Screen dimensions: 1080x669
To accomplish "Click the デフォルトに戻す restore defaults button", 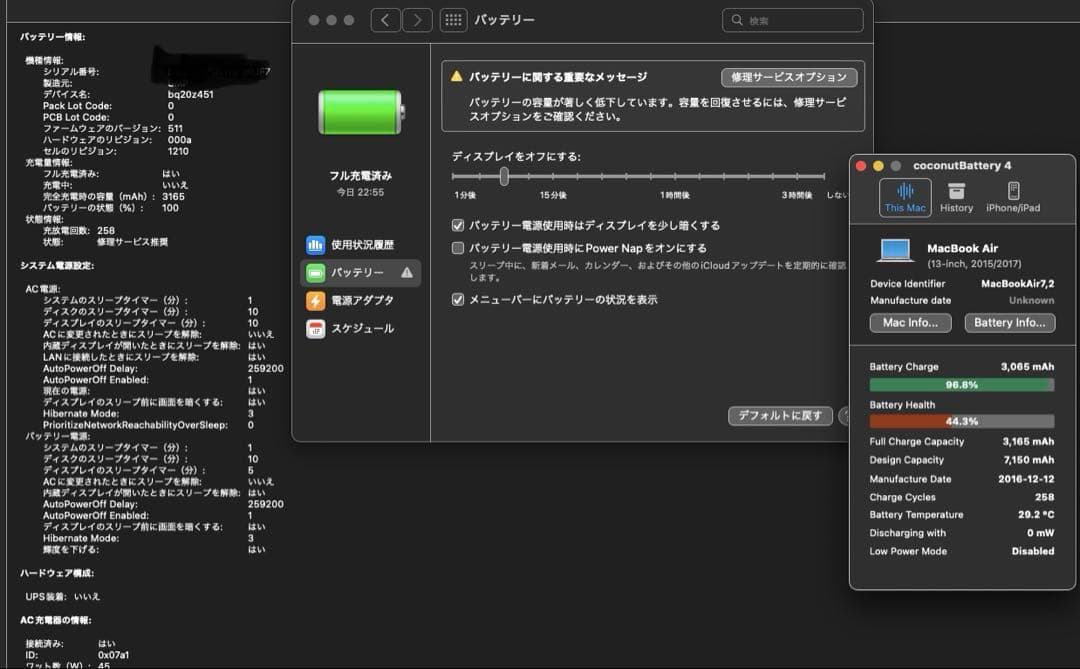I will pos(780,415).
